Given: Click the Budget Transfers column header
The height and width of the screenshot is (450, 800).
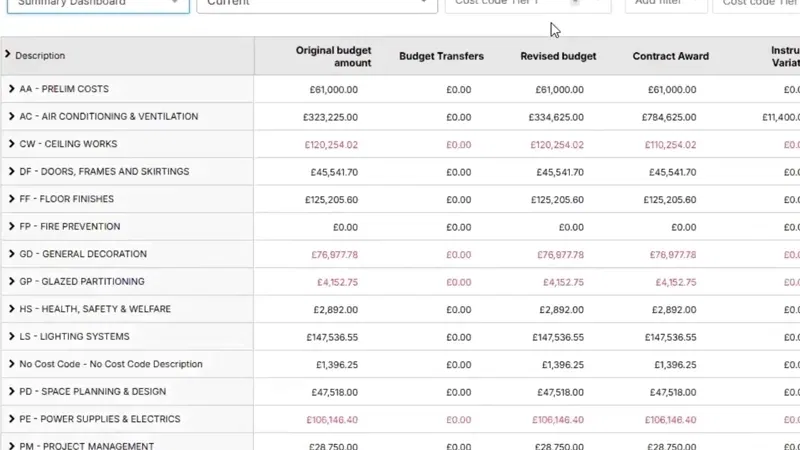Looking at the screenshot, I should pos(441,56).
